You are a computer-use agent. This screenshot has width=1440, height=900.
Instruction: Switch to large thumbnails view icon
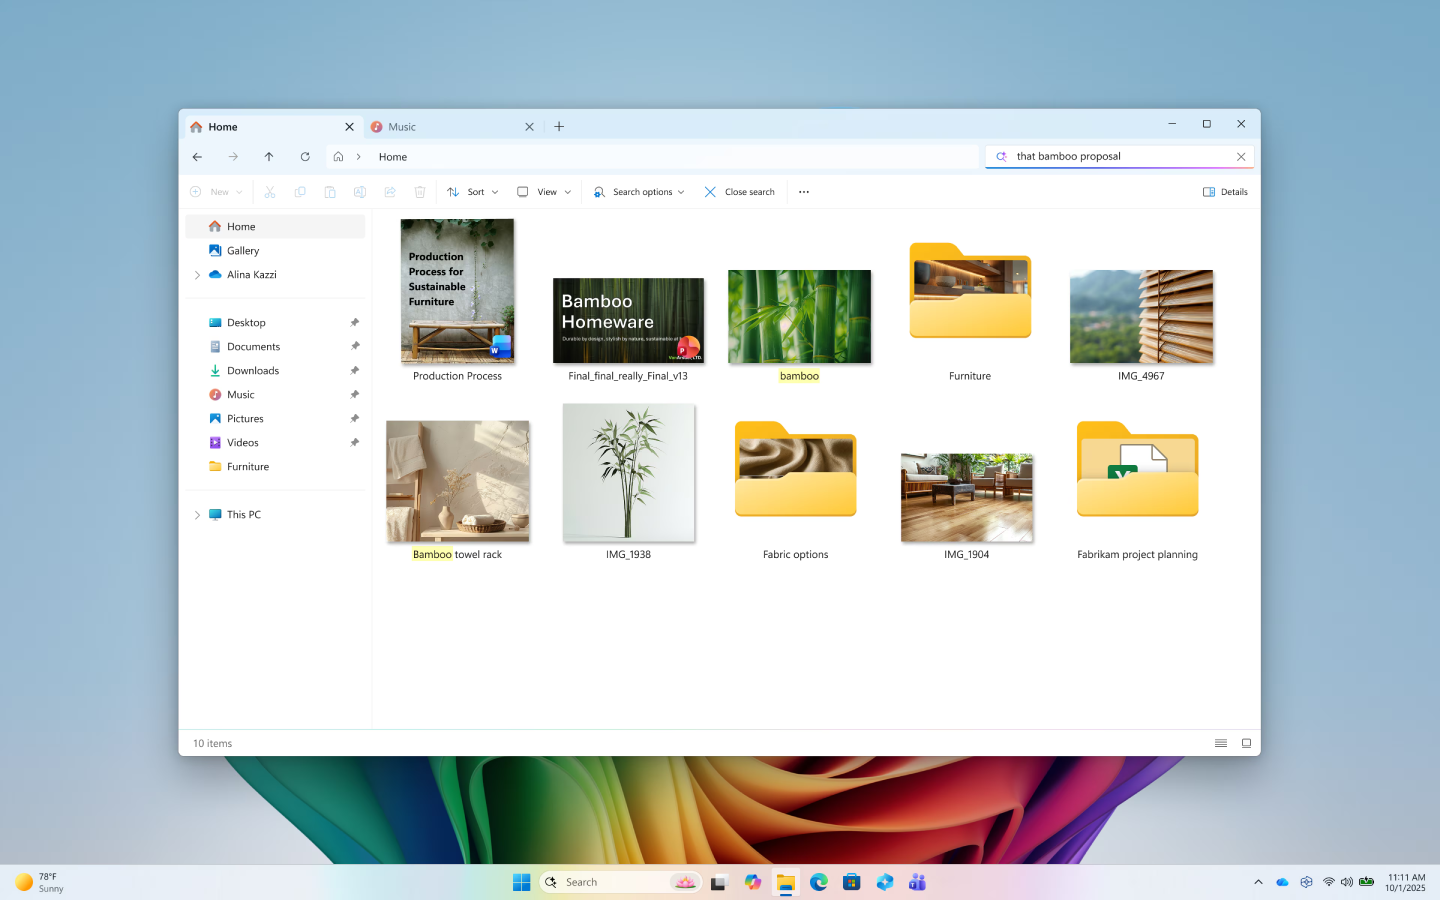click(1246, 743)
